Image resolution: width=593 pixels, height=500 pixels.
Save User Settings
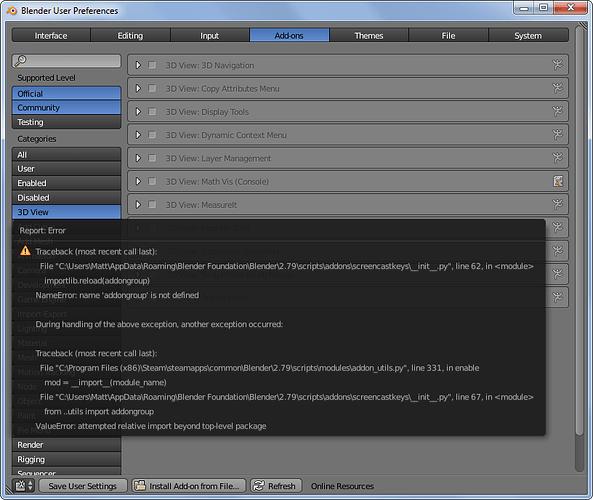[82, 486]
